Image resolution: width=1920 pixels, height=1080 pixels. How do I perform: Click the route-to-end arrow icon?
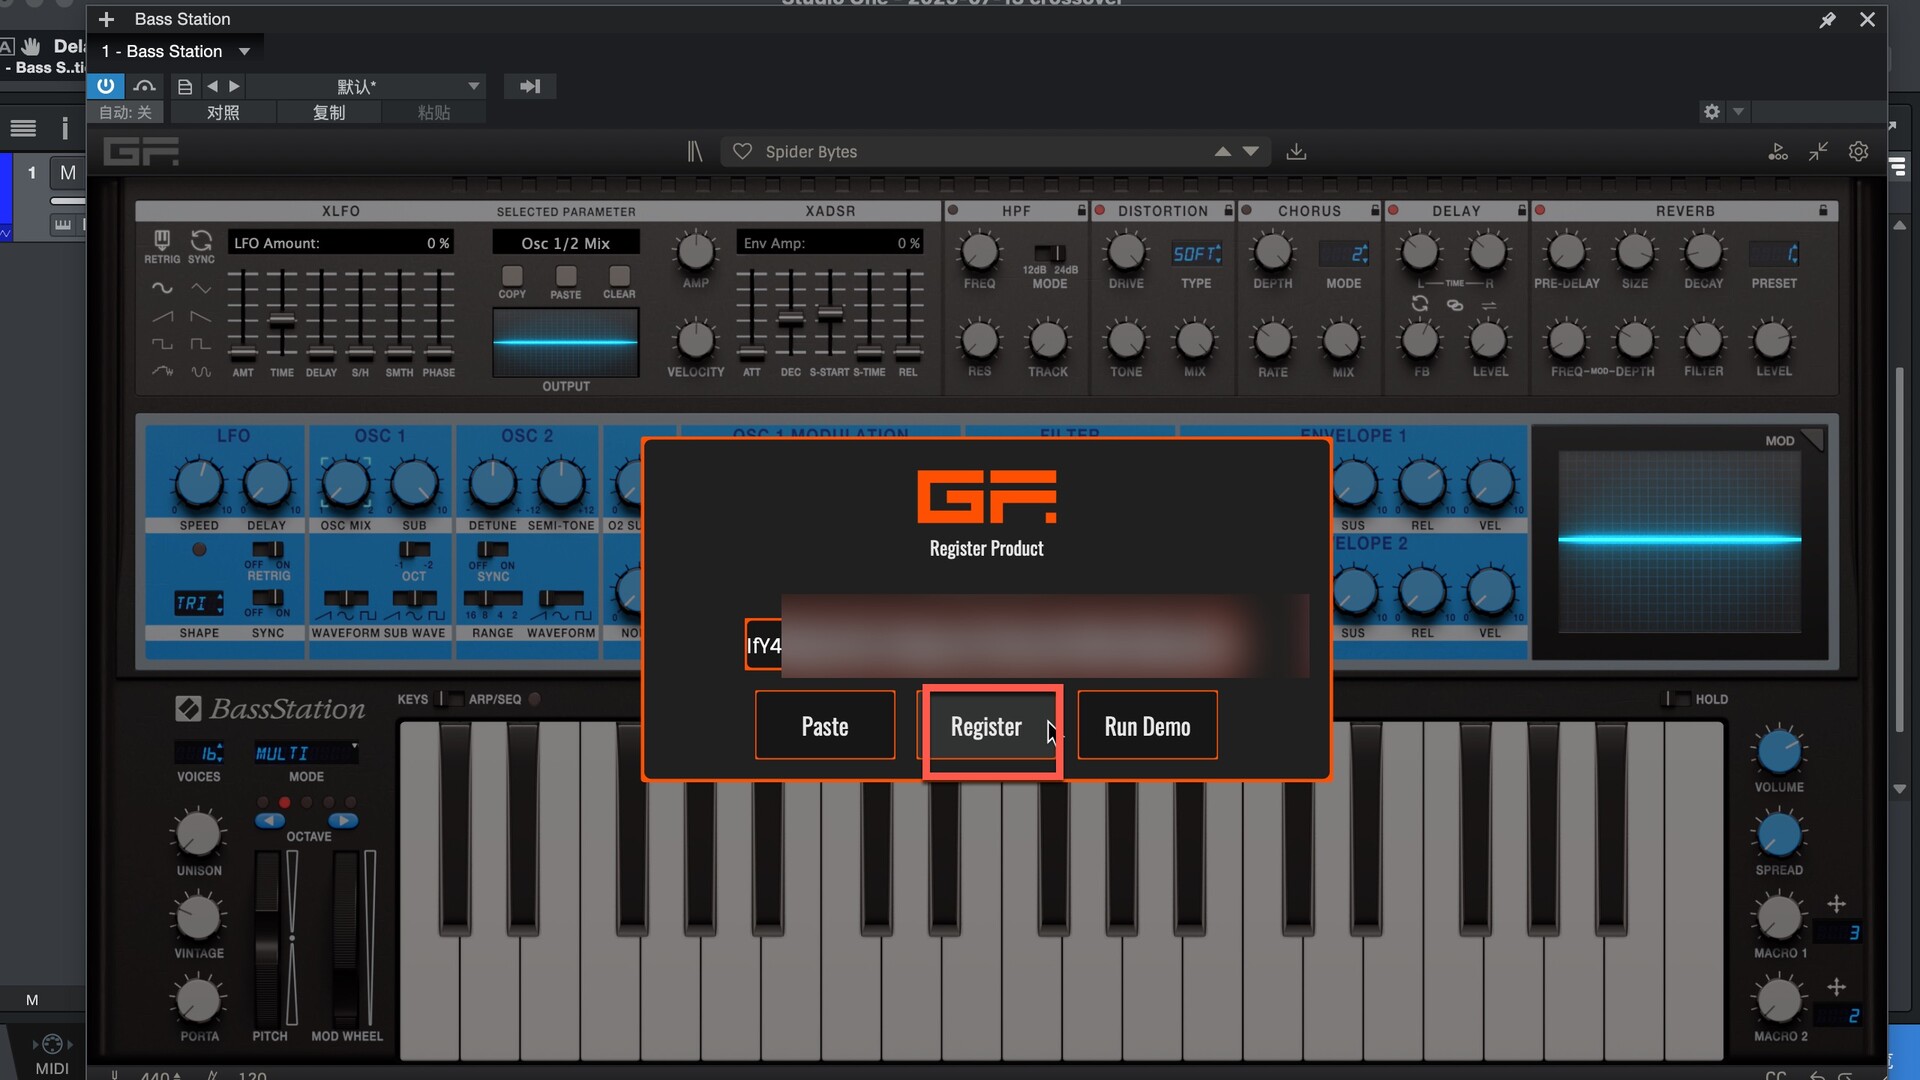pos(530,87)
